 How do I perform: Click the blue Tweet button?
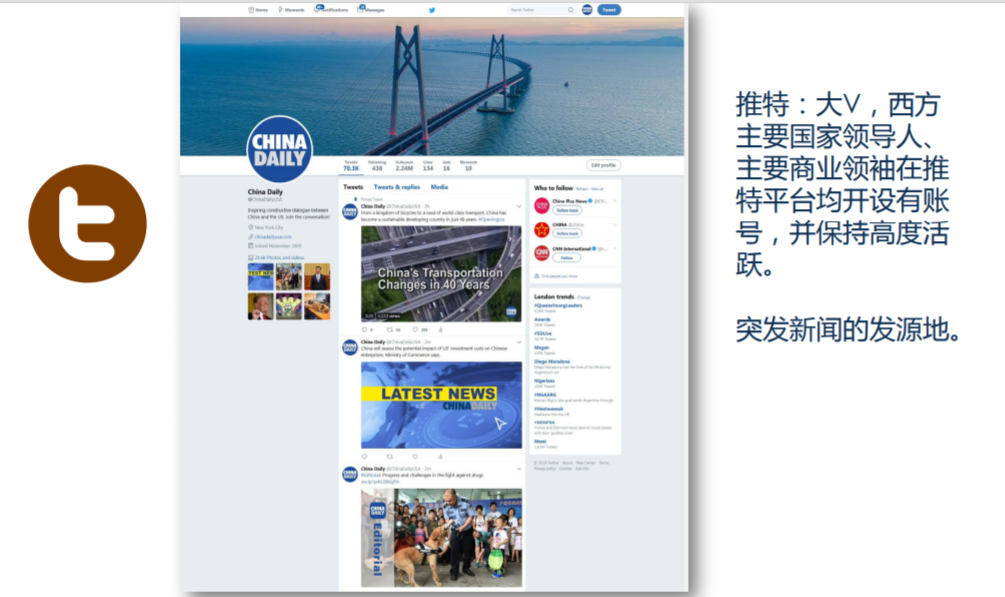(609, 10)
